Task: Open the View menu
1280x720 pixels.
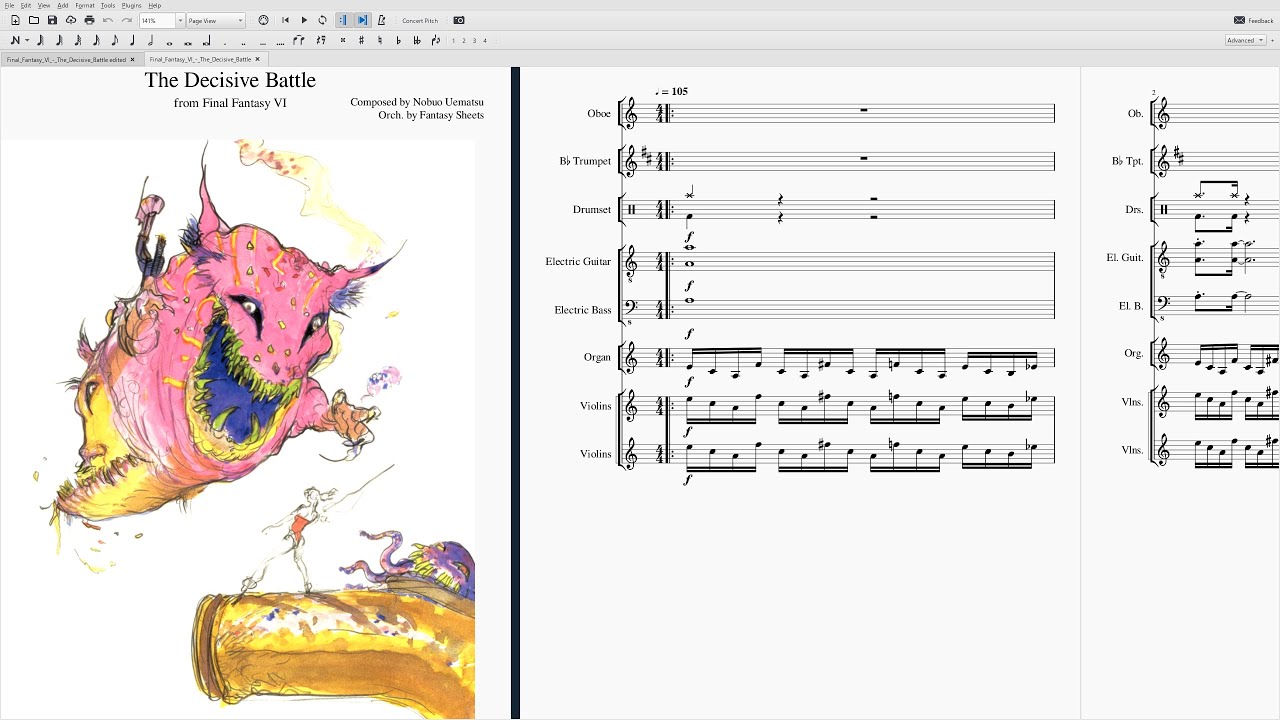Action: click(44, 5)
